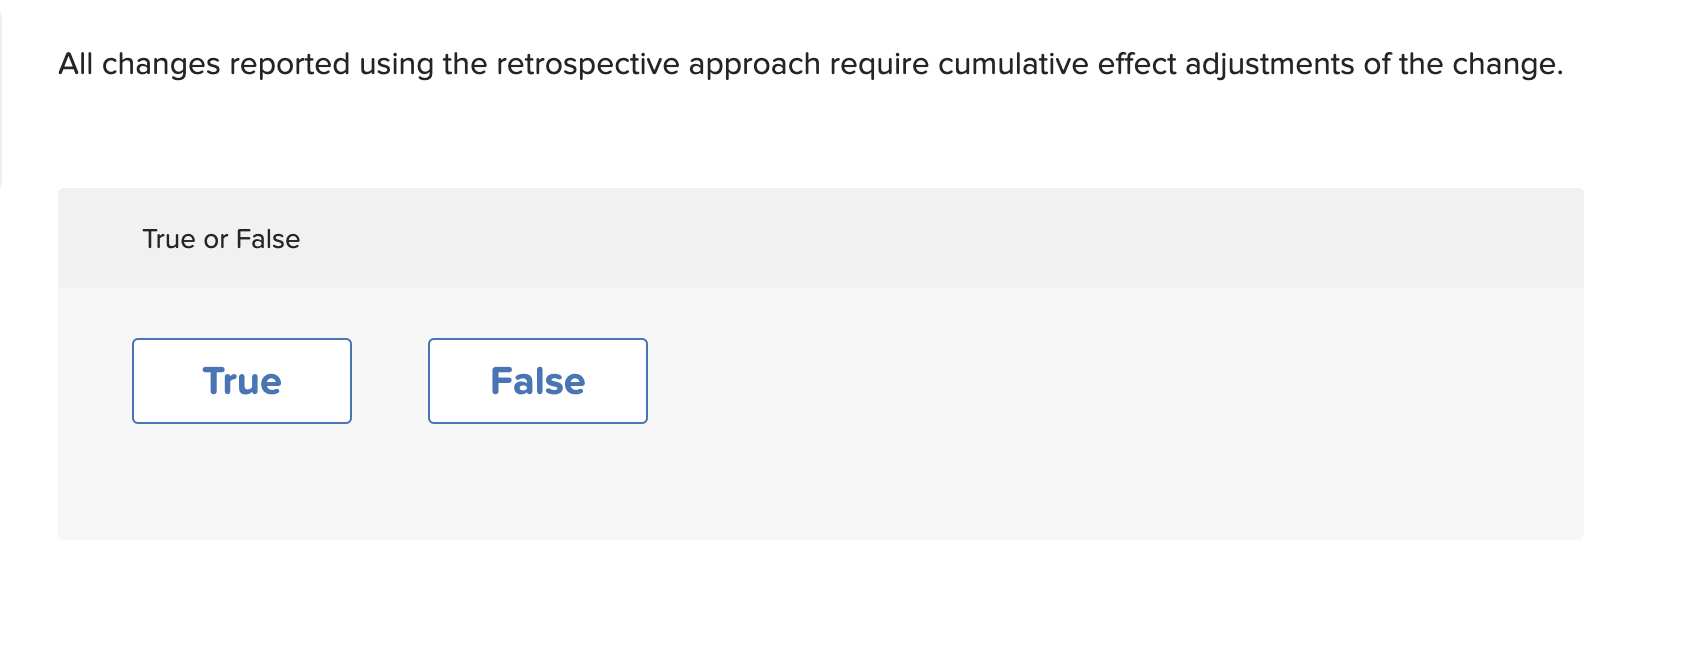Choose True for the retrospective approach statement
The image size is (1706, 666).
click(x=241, y=380)
